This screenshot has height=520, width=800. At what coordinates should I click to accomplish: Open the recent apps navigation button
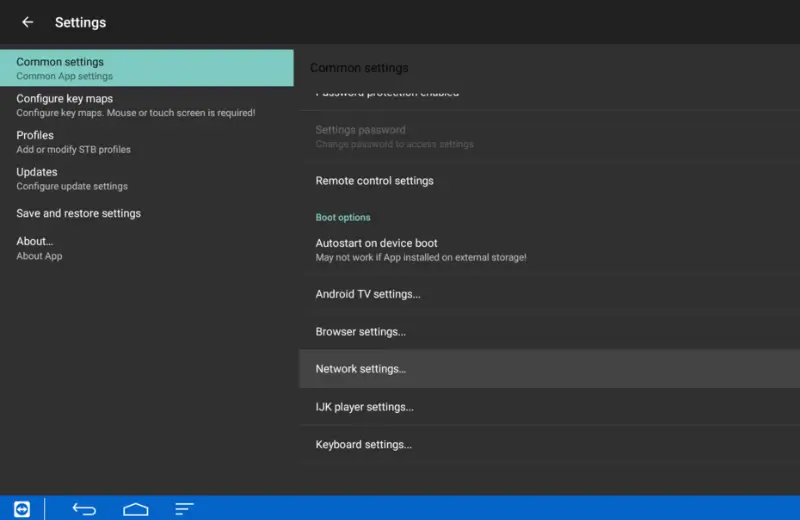[184, 508]
